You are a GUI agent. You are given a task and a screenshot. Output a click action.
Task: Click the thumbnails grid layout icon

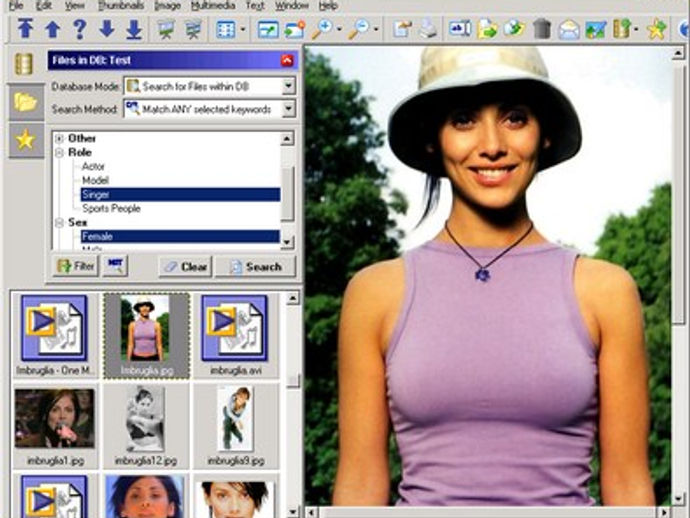[x=226, y=29]
